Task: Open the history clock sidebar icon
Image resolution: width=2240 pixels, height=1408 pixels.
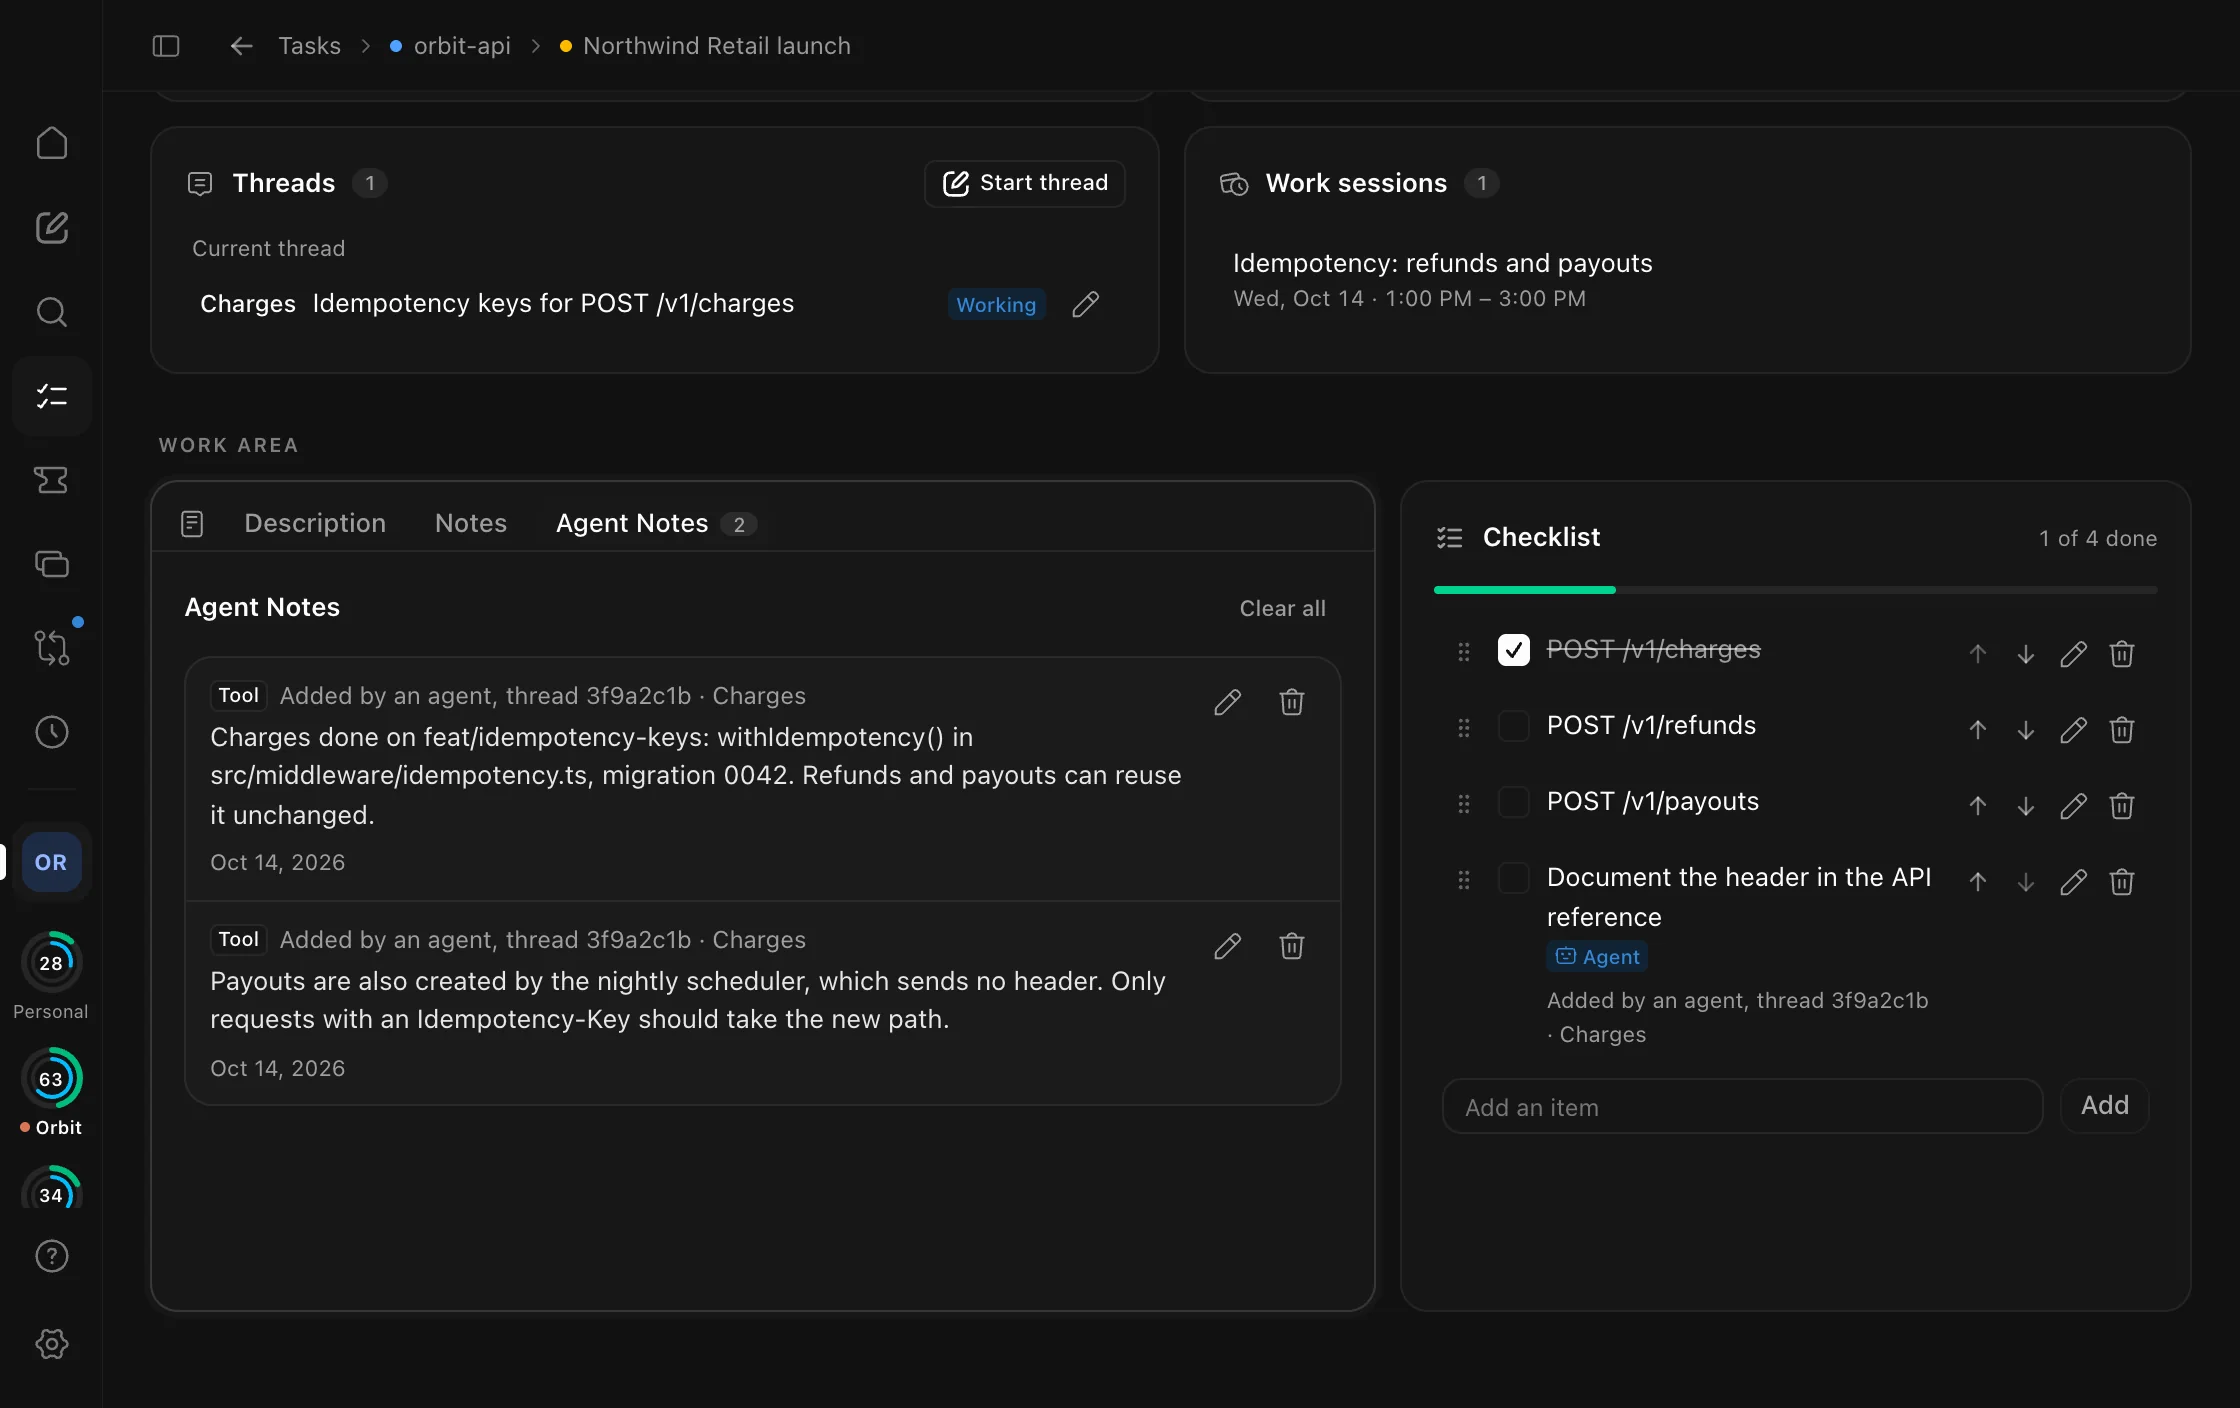Action: pyautogui.click(x=52, y=732)
